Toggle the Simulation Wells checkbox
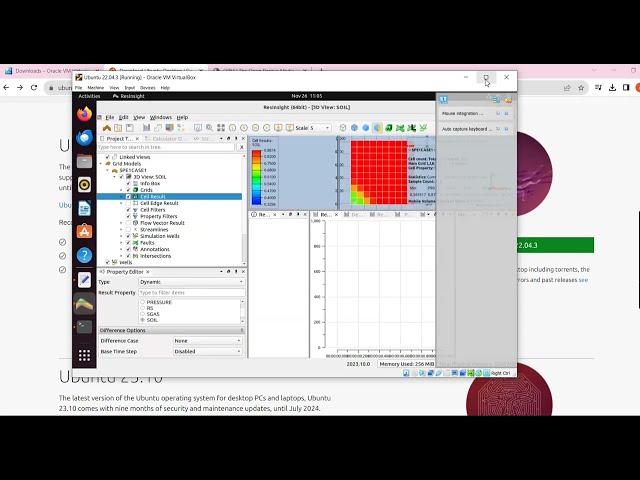The height and width of the screenshot is (480, 640). click(129, 236)
